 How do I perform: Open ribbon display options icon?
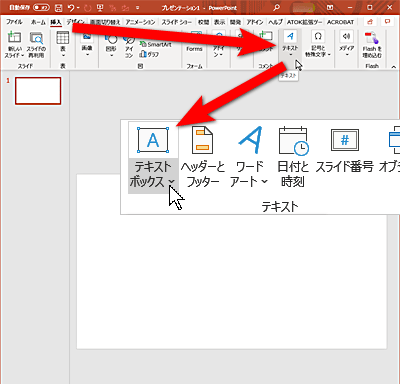click(x=330, y=7)
